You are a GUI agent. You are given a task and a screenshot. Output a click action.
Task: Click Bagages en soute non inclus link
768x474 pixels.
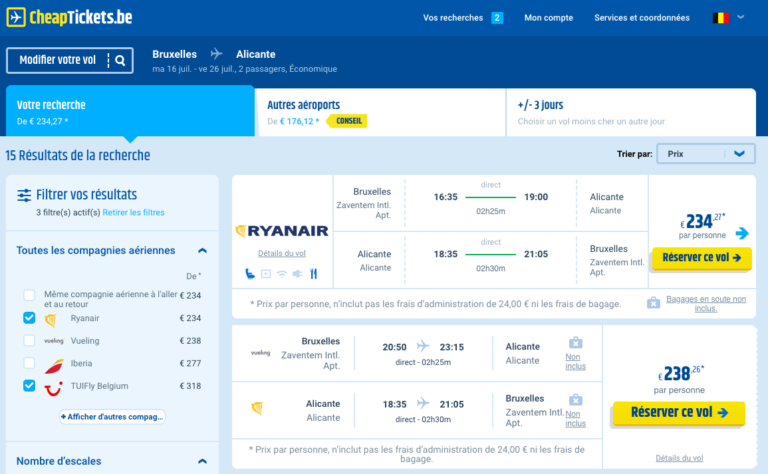tap(706, 304)
